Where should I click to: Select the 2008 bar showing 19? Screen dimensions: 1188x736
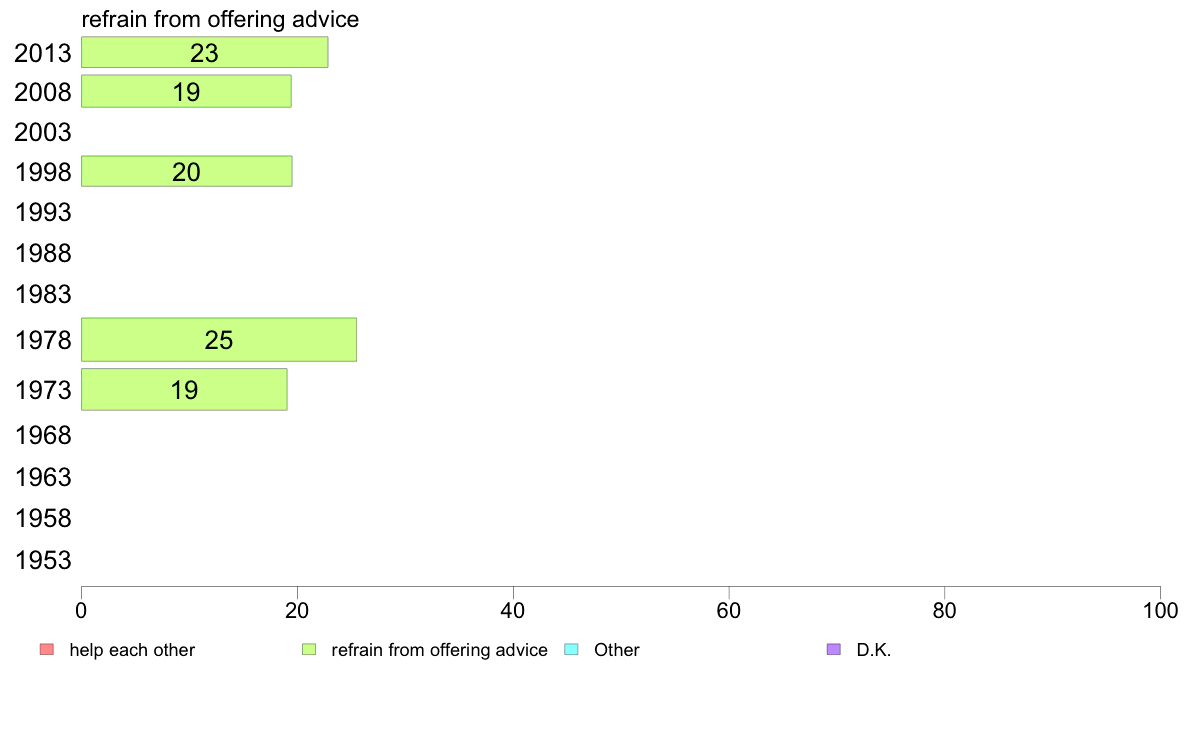(x=186, y=92)
